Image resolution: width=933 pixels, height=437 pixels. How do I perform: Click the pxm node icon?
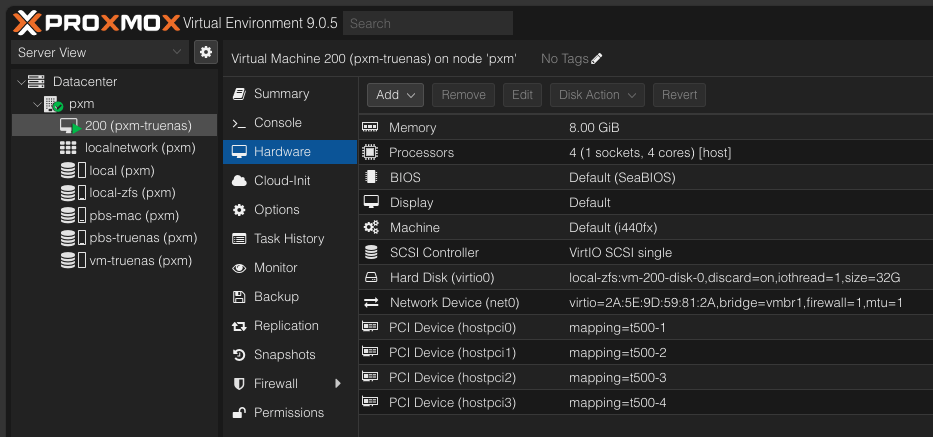[x=54, y=104]
